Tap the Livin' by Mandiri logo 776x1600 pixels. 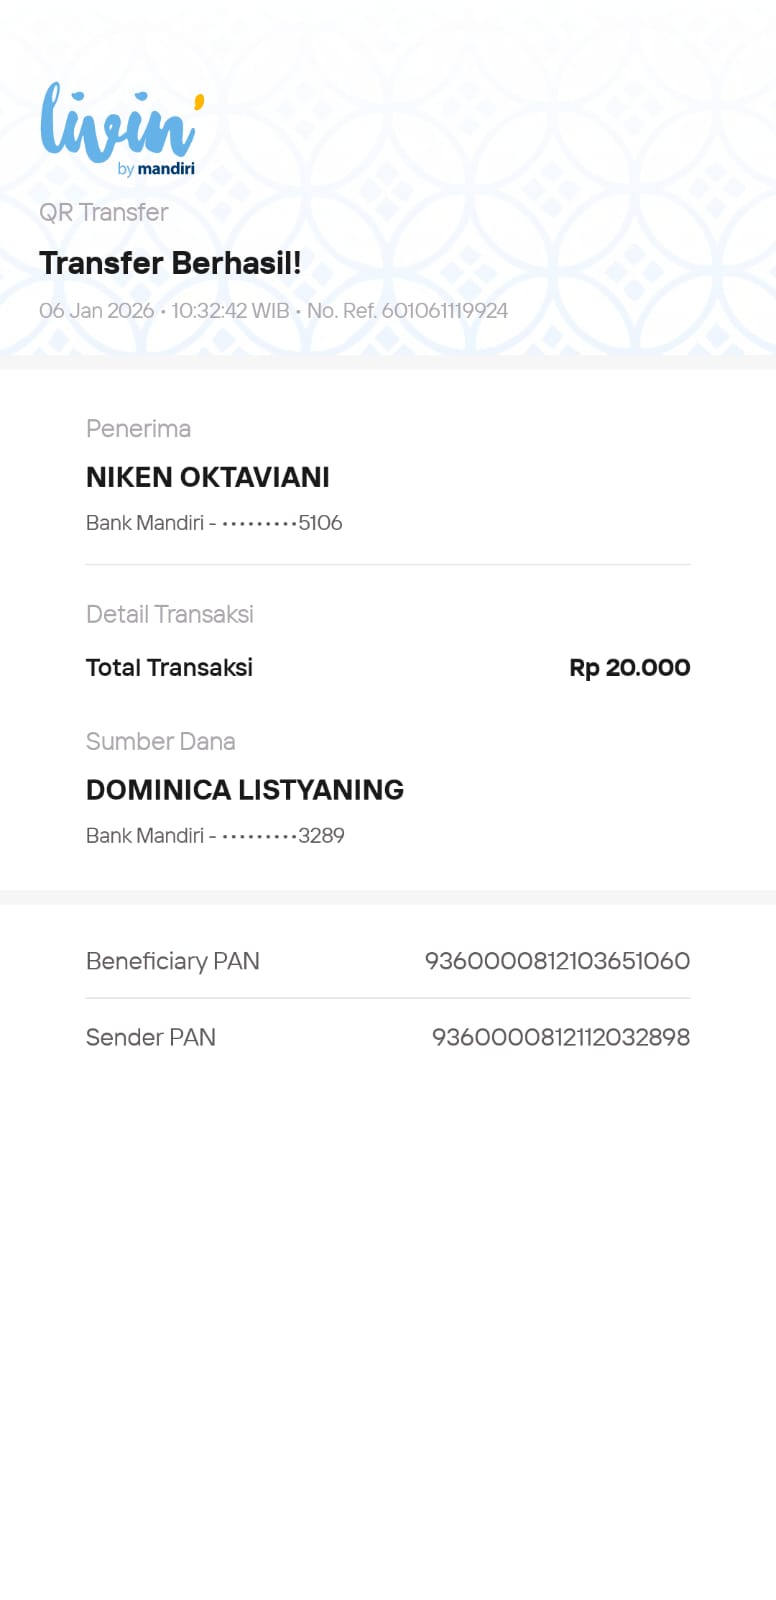click(120, 123)
